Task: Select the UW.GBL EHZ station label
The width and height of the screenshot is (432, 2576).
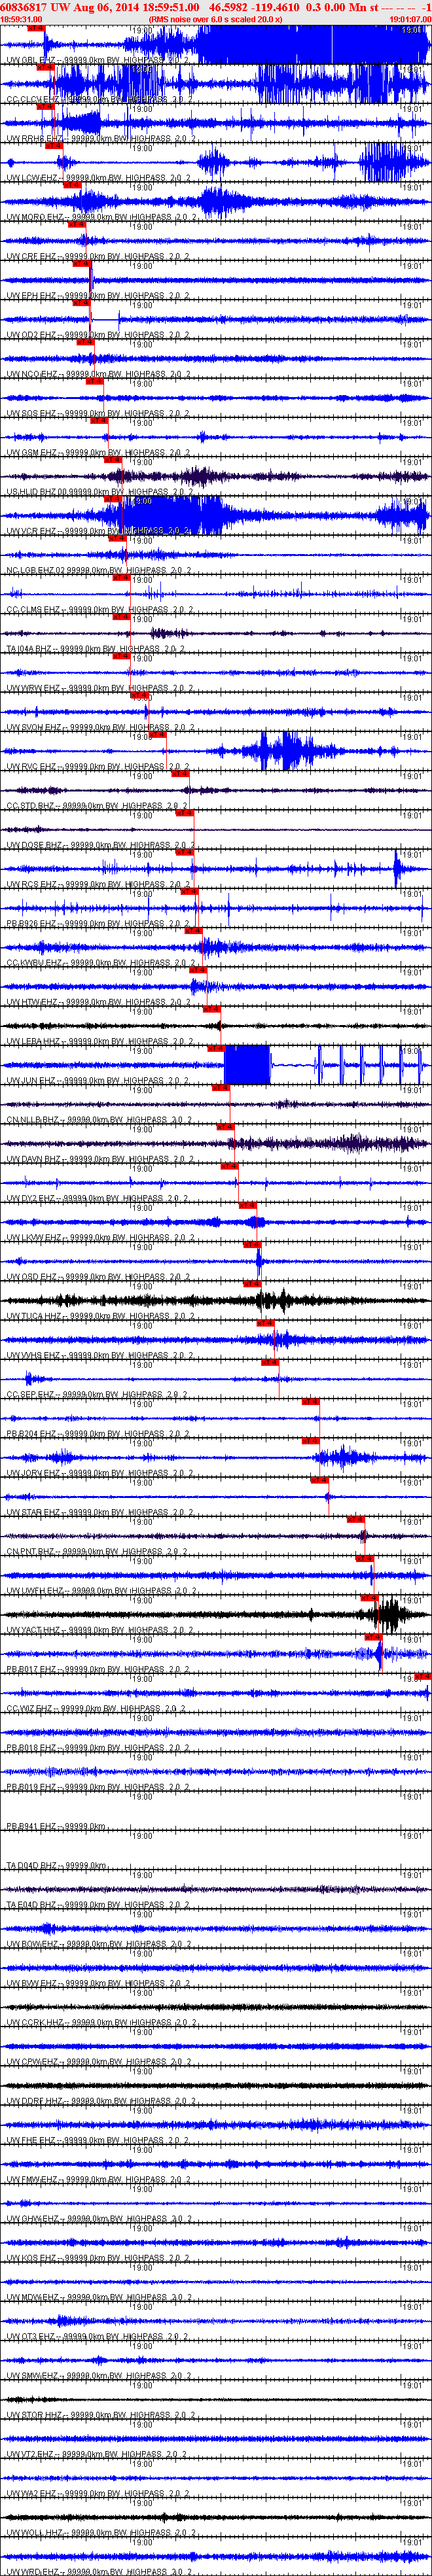Action: click(31, 61)
